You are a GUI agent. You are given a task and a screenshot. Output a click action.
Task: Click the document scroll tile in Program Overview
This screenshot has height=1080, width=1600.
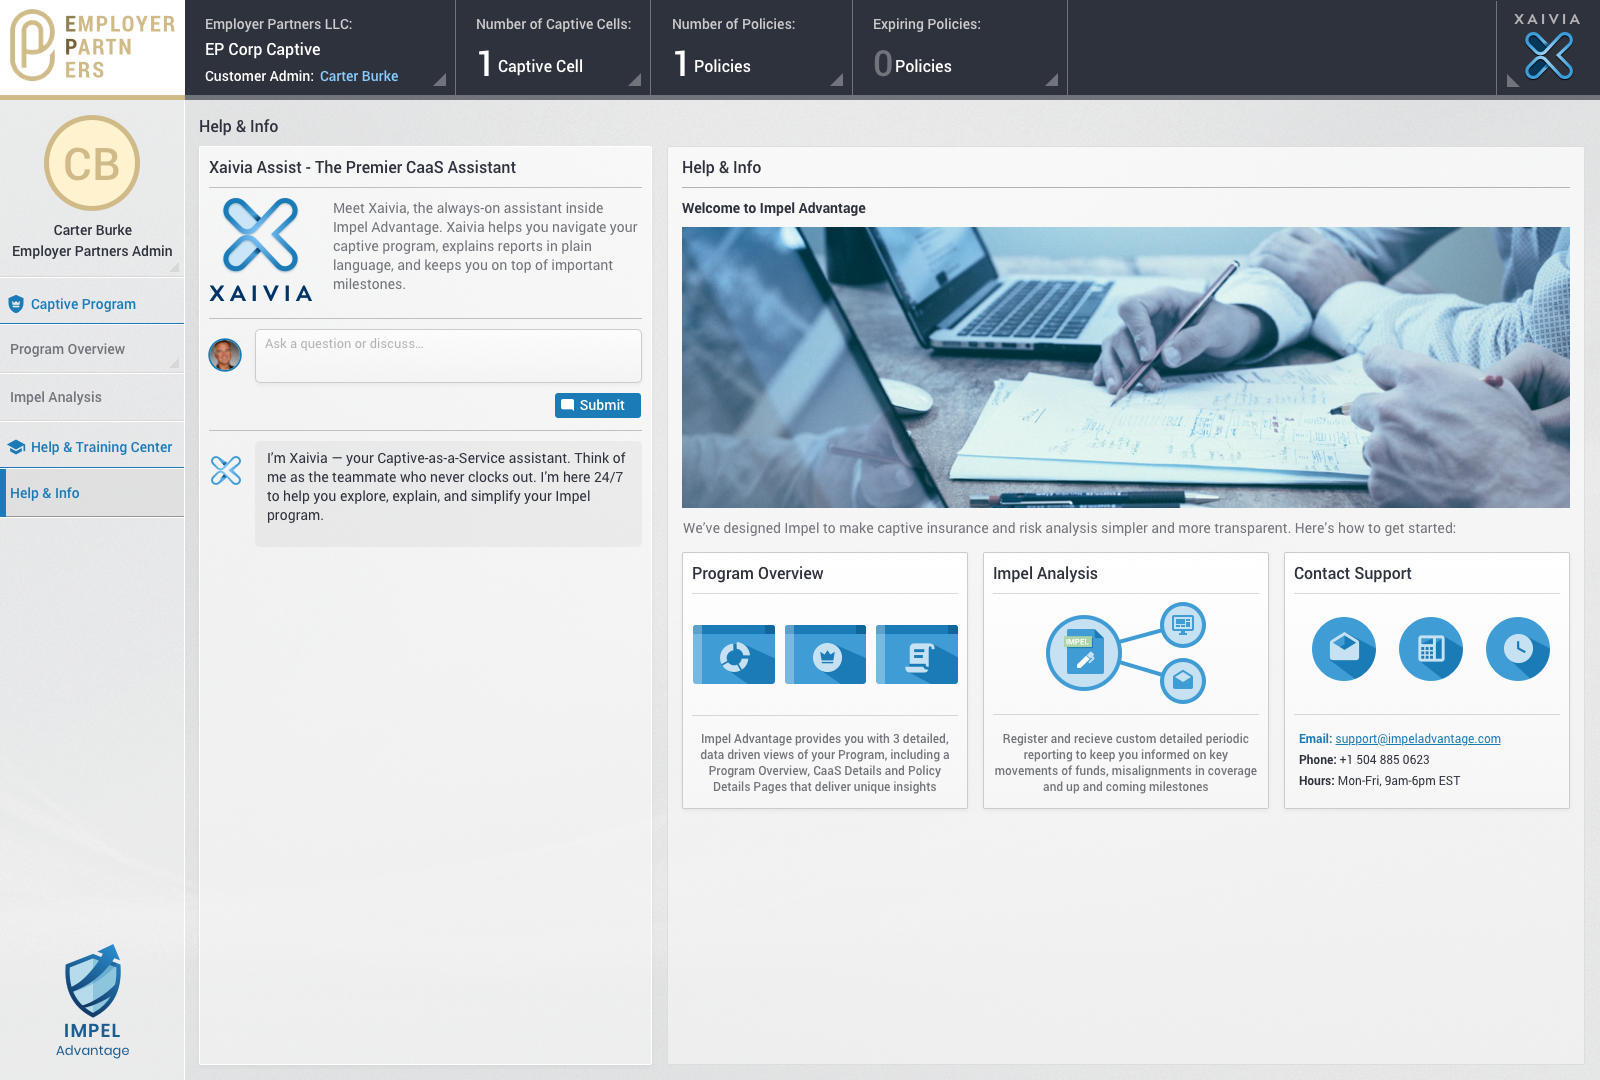[917, 655]
